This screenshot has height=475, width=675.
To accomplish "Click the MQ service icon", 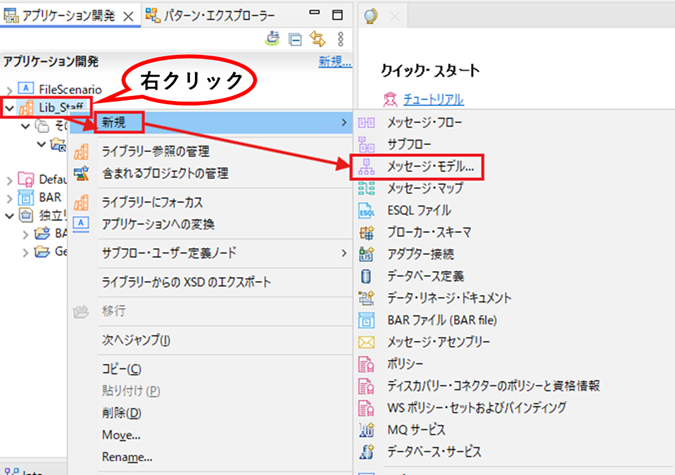I will (x=366, y=430).
